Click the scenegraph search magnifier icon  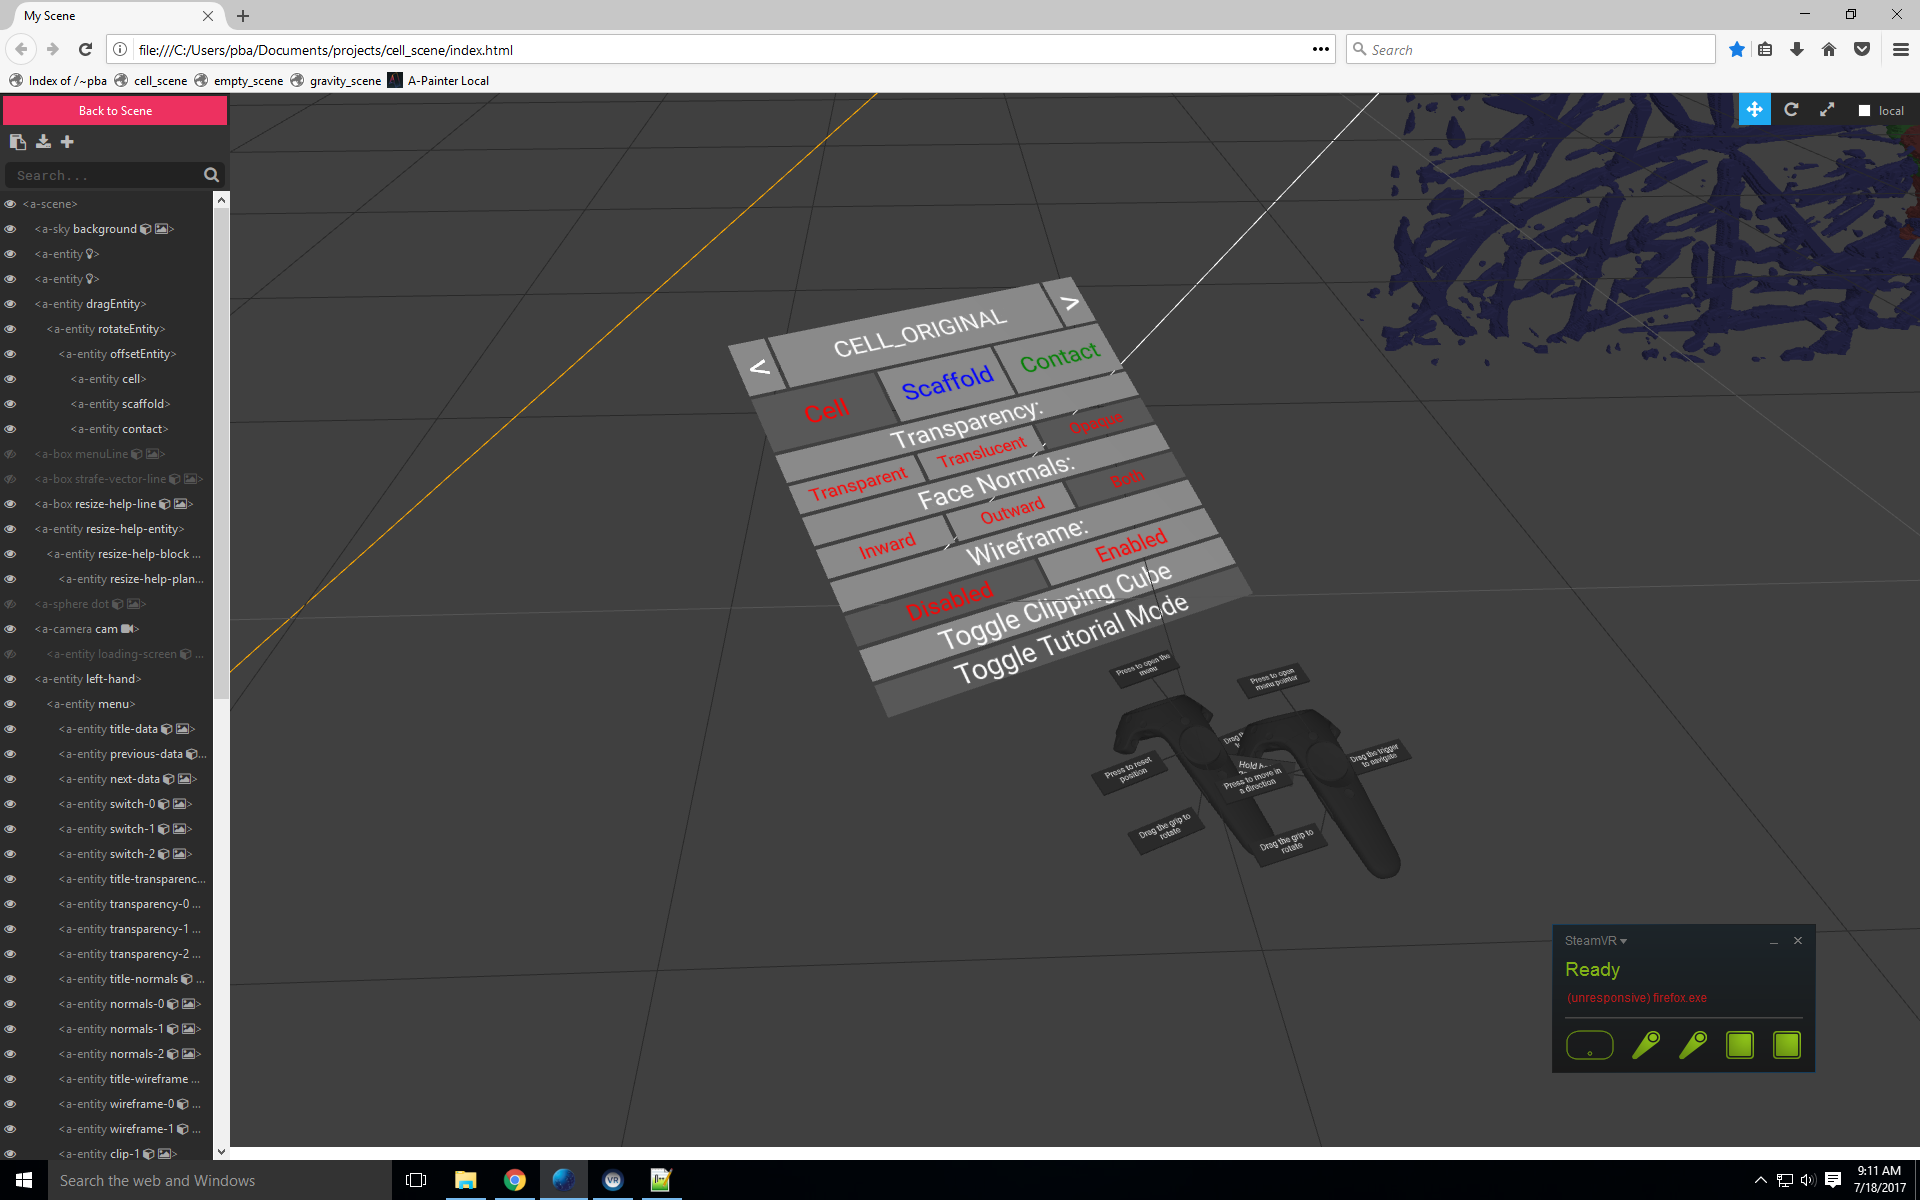click(x=211, y=175)
